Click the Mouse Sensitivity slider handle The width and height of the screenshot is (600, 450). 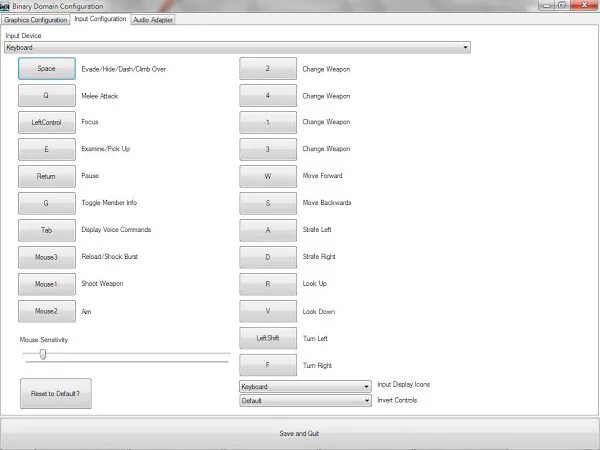point(43,354)
